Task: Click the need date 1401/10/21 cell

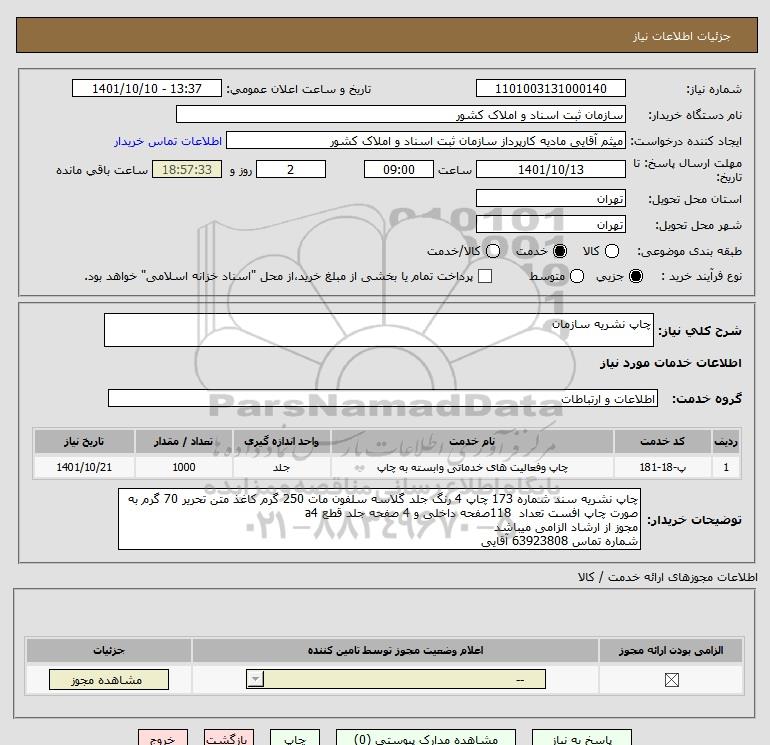Action: (84, 467)
